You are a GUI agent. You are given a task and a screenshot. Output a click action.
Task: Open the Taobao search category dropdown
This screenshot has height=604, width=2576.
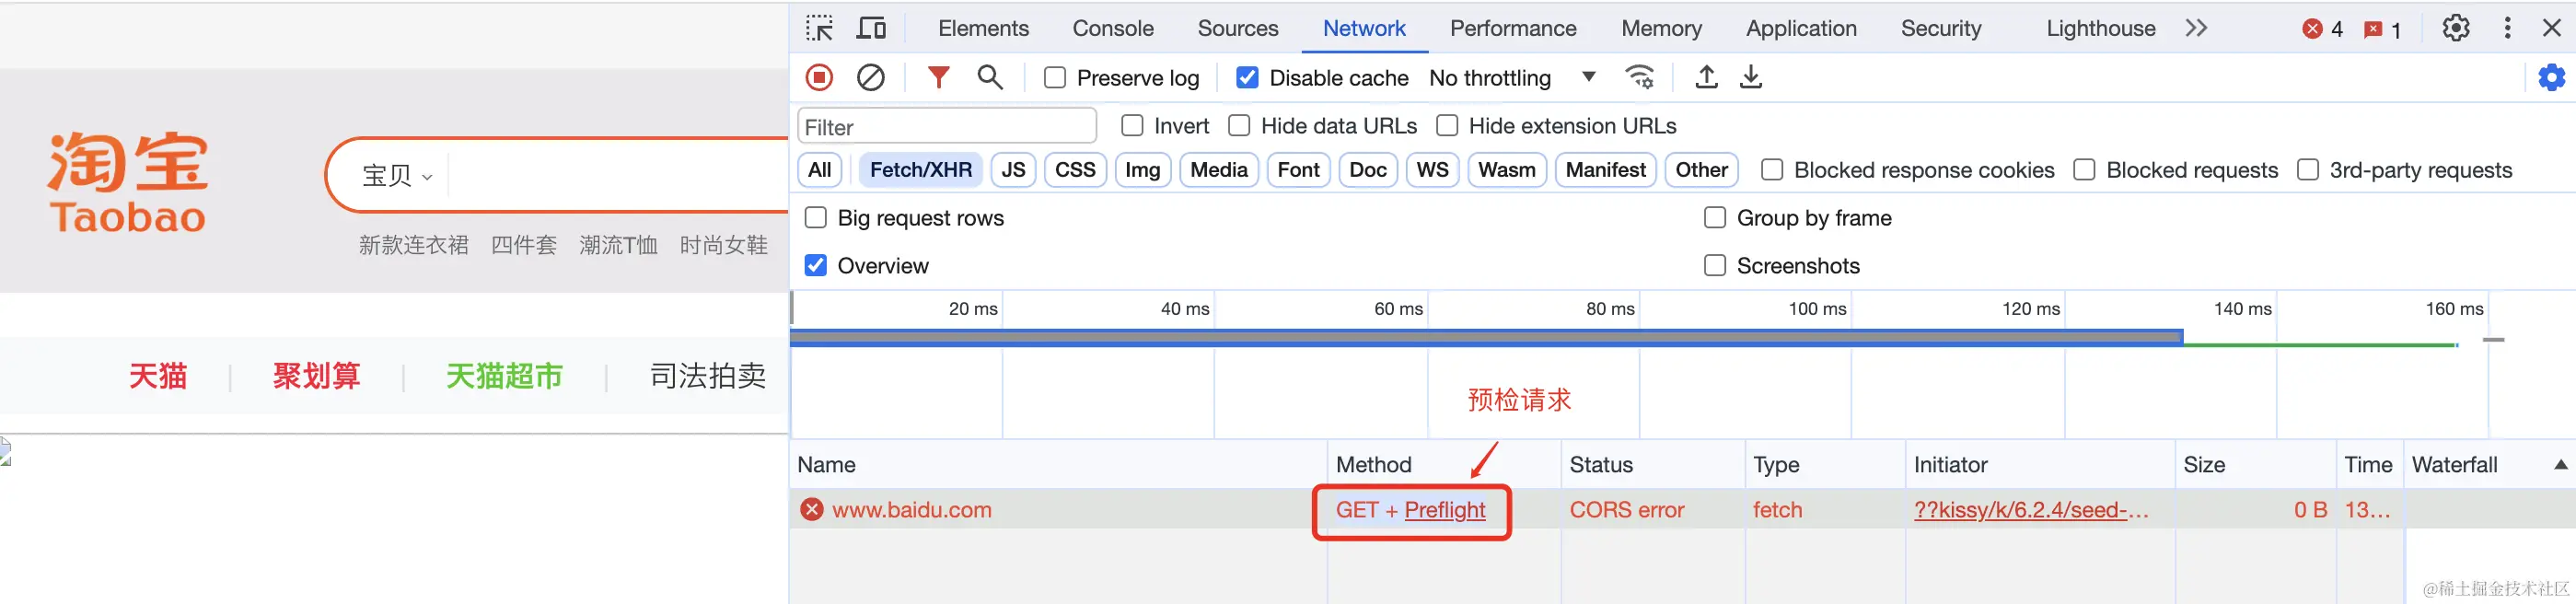pyautogui.click(x=396, y=176)
